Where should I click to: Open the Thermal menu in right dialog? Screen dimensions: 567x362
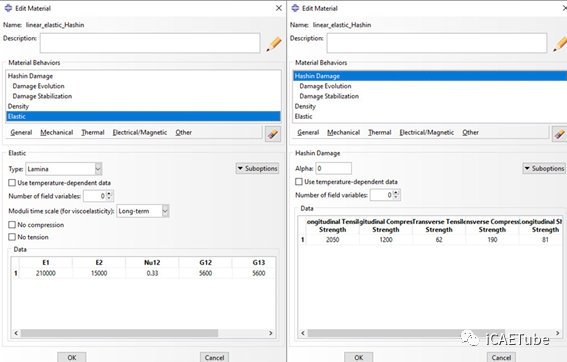[x=380, y=132]
